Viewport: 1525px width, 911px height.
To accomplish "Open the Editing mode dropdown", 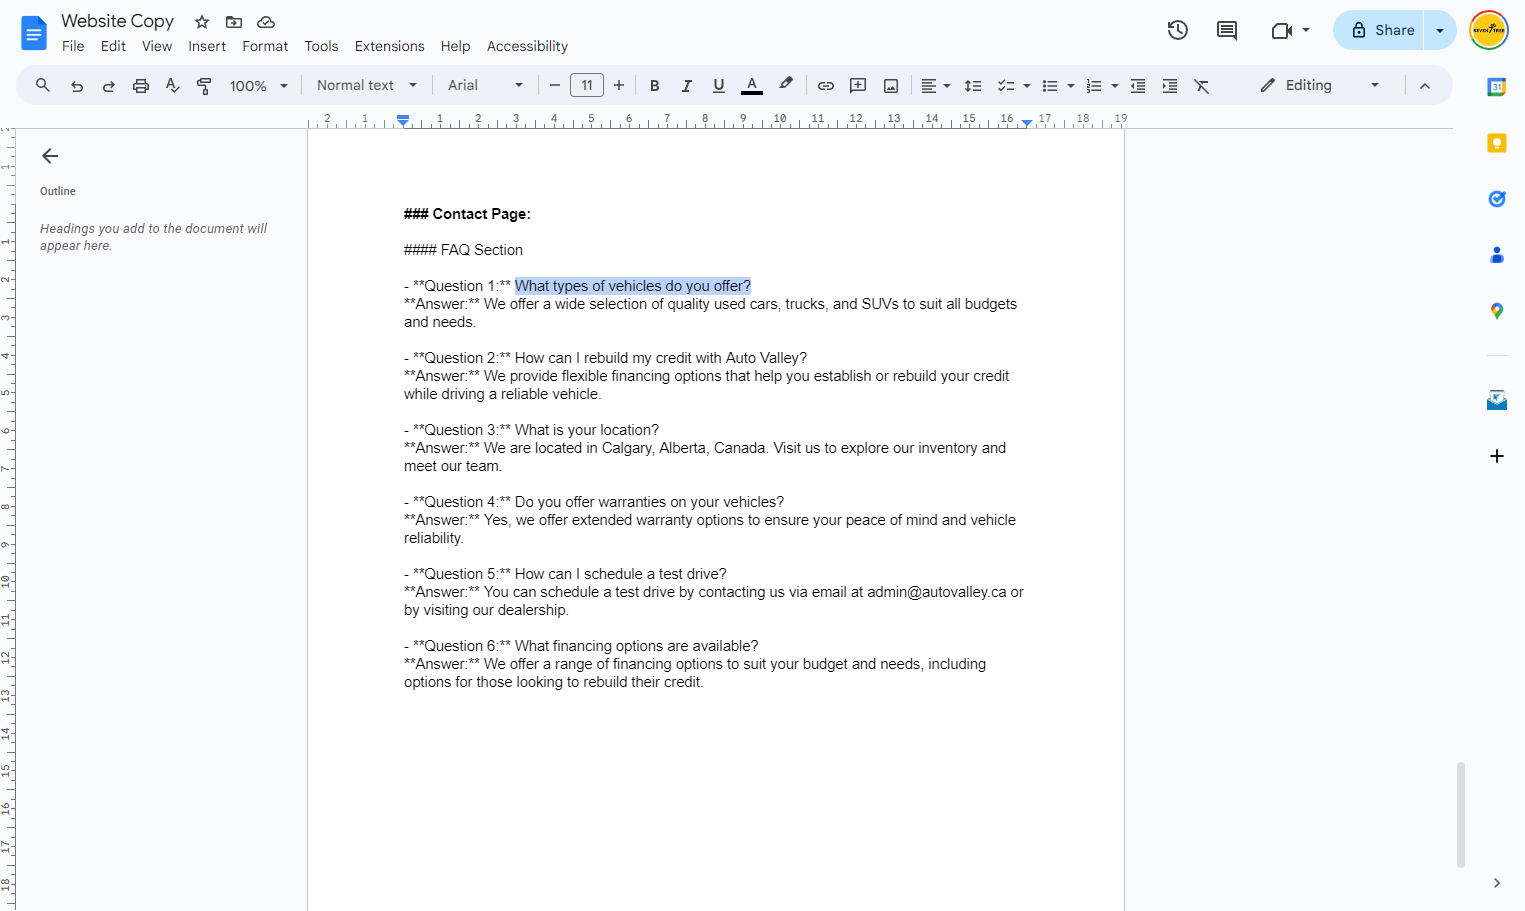I will pyautogui.click(x=1320, y=86).
